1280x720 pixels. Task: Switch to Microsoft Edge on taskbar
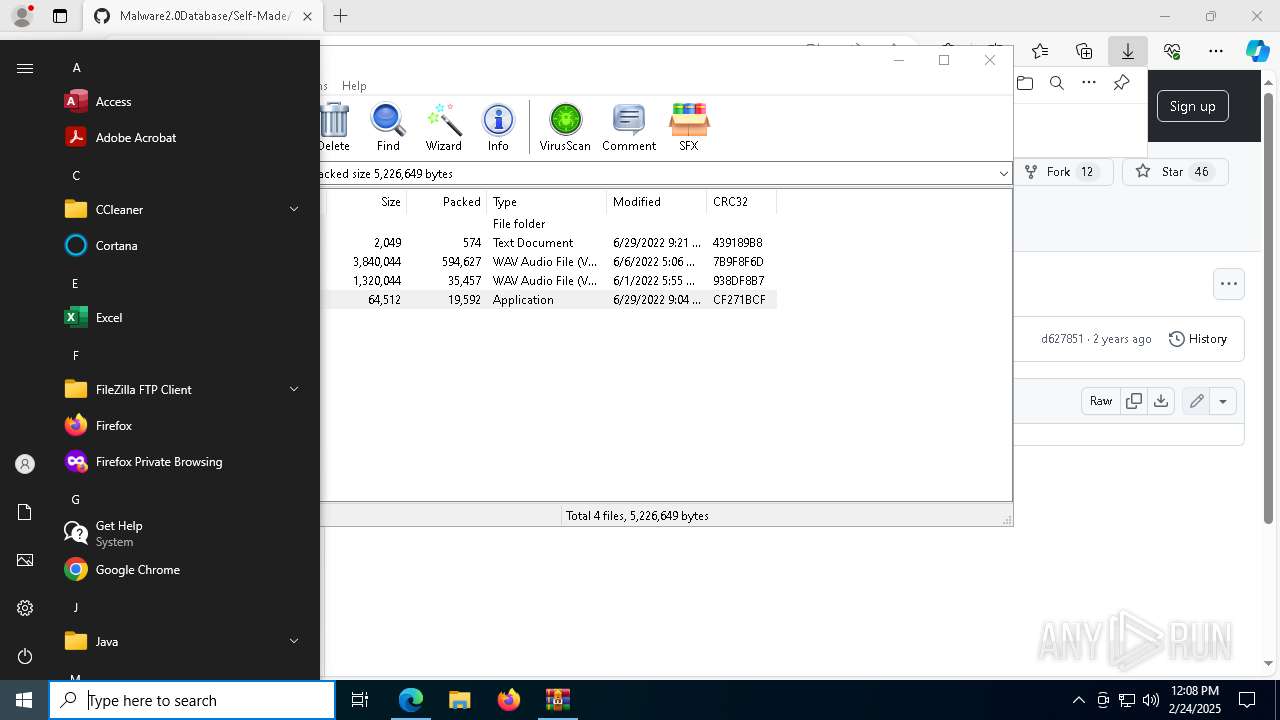pyautogui.click(x=411, y=700)
